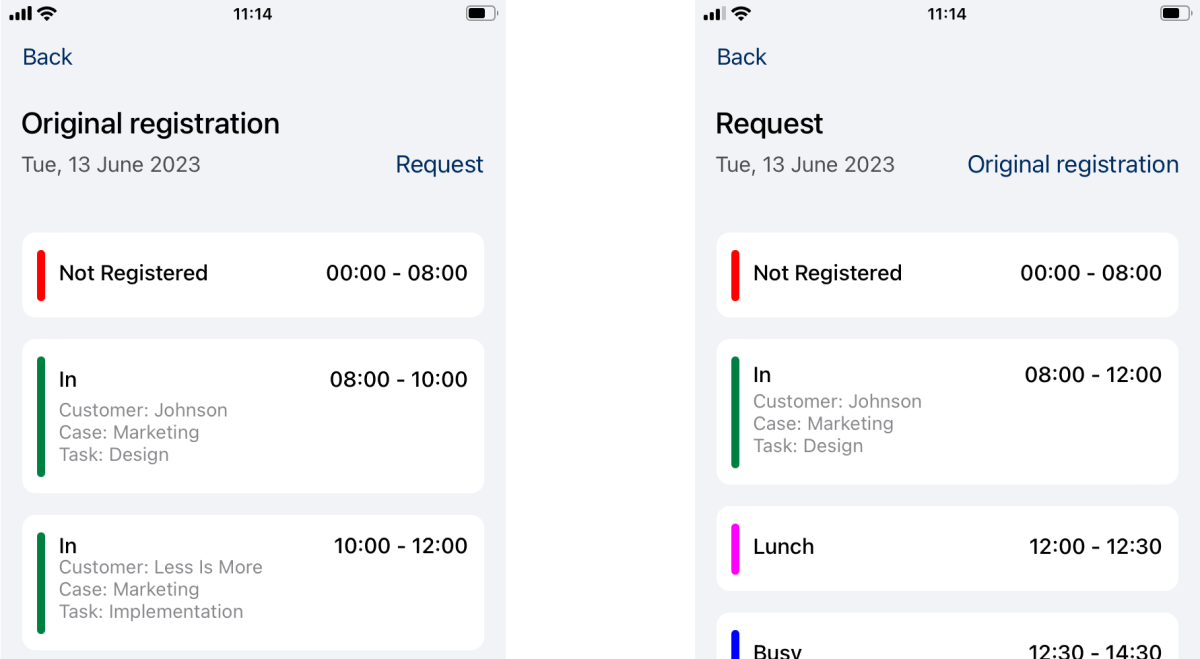Open the Busy 12:30 - 14:30 entry
This screenshot has height=659, width=1200.
(947, 636)
